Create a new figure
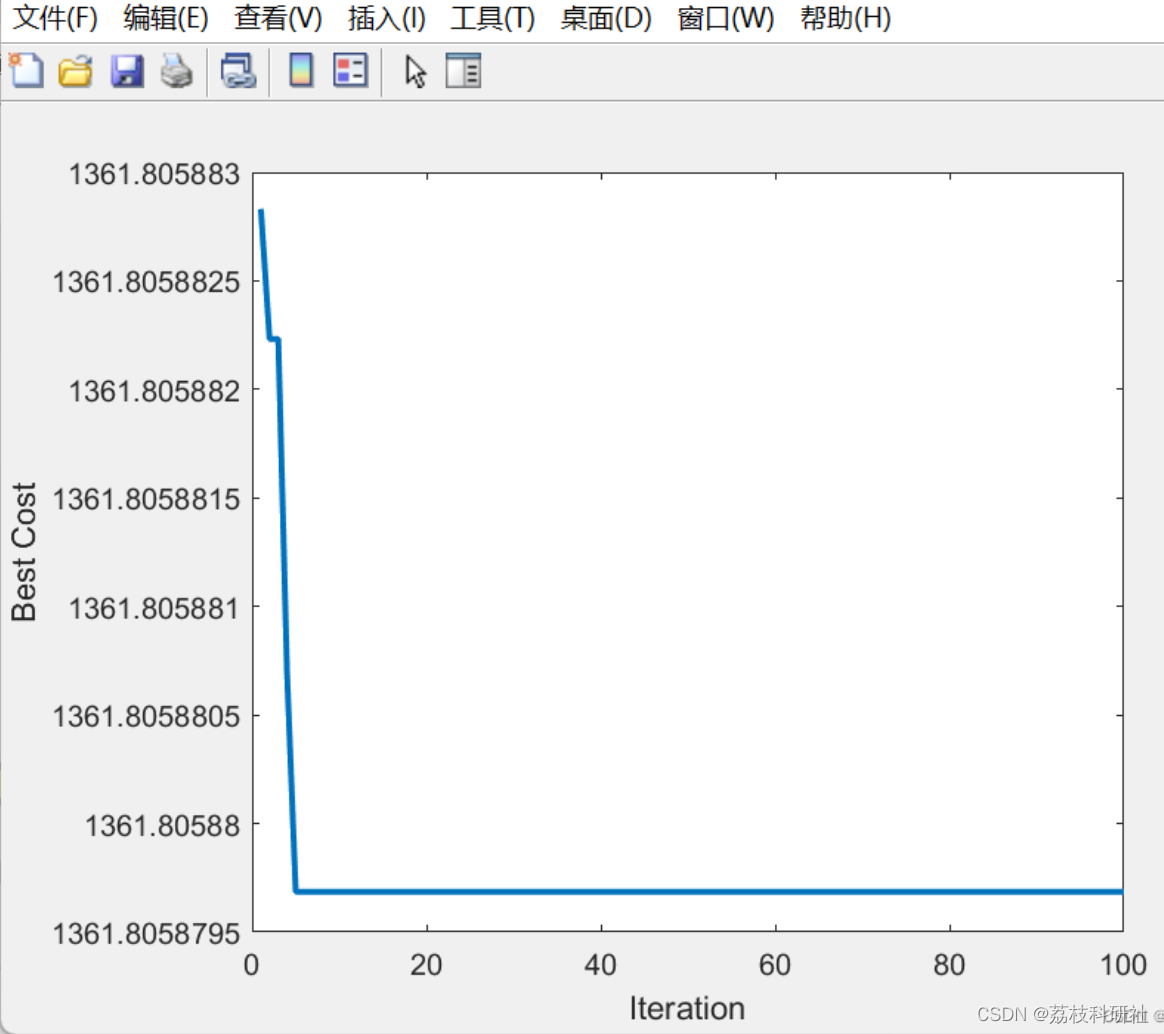Image resolution: width=1164 pixels, height=1034 pixels. 25,70
